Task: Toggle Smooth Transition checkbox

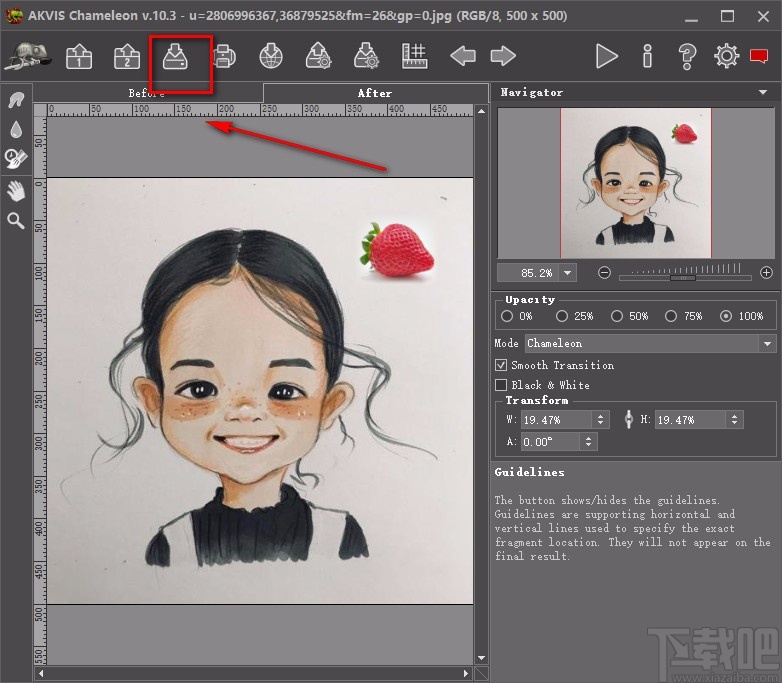Action: coord(501,365)
